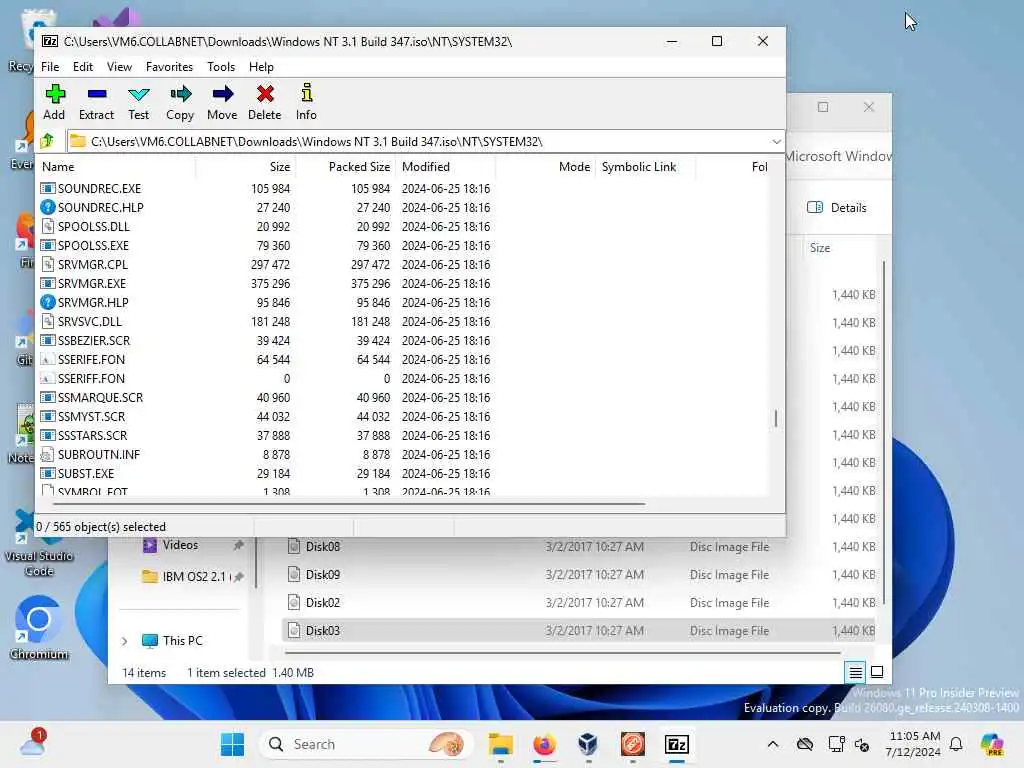Switch to 7-Zip on the taskbar
Screen dimensions: 1024x768
[x=677, y=744]
